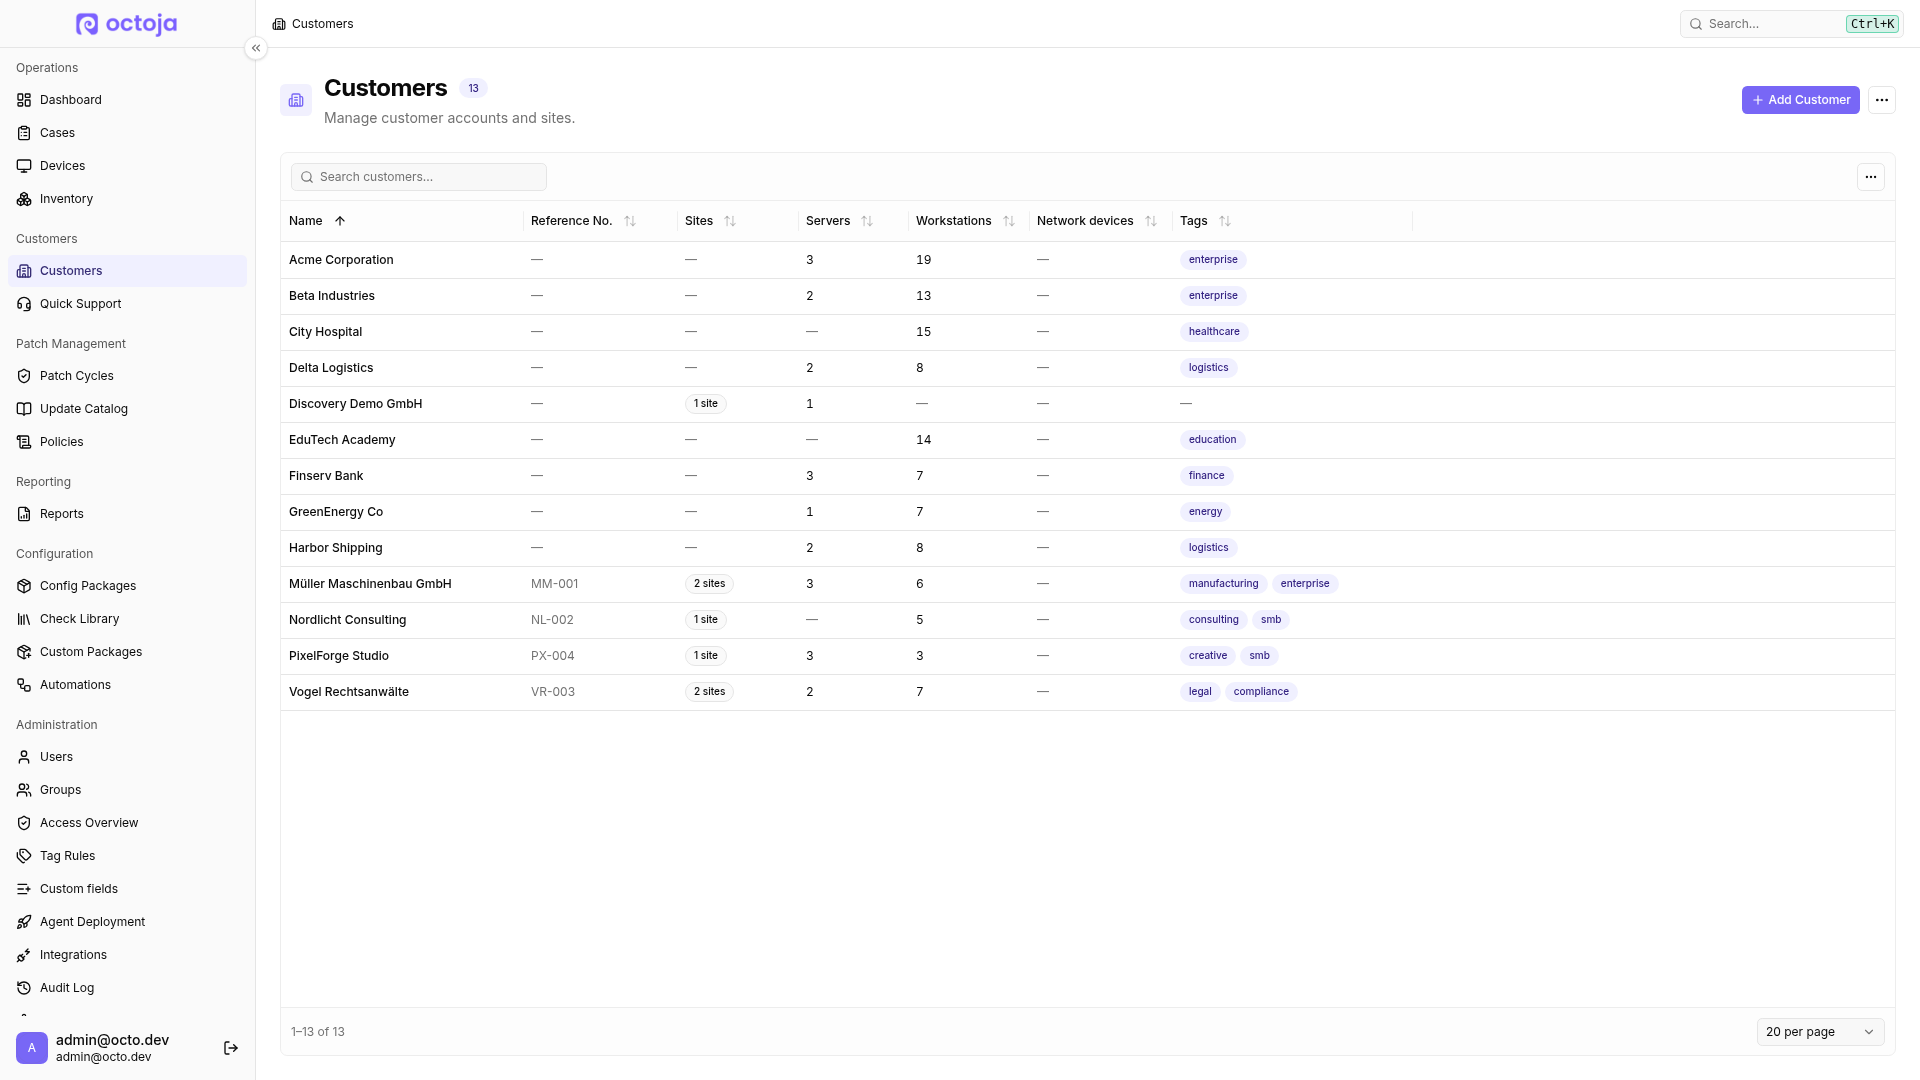Click the Agent Deployment rocket icon
Image resolution: width=1920 pixels, height=1080 pixels.
[24, 922]
